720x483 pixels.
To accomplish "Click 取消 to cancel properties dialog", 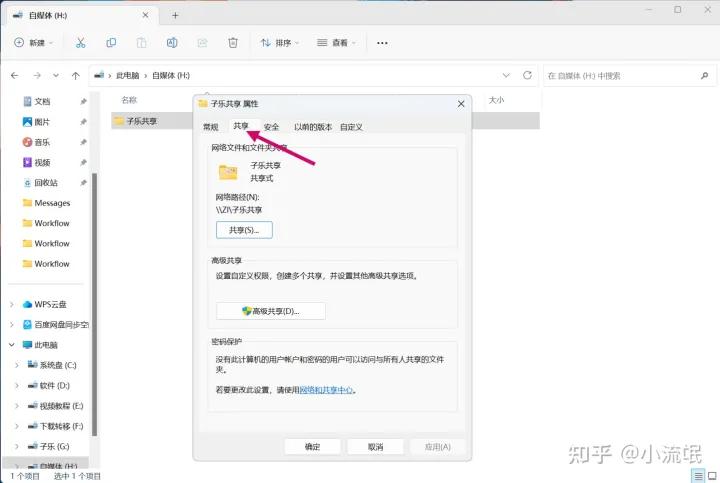I will [375, 447].
